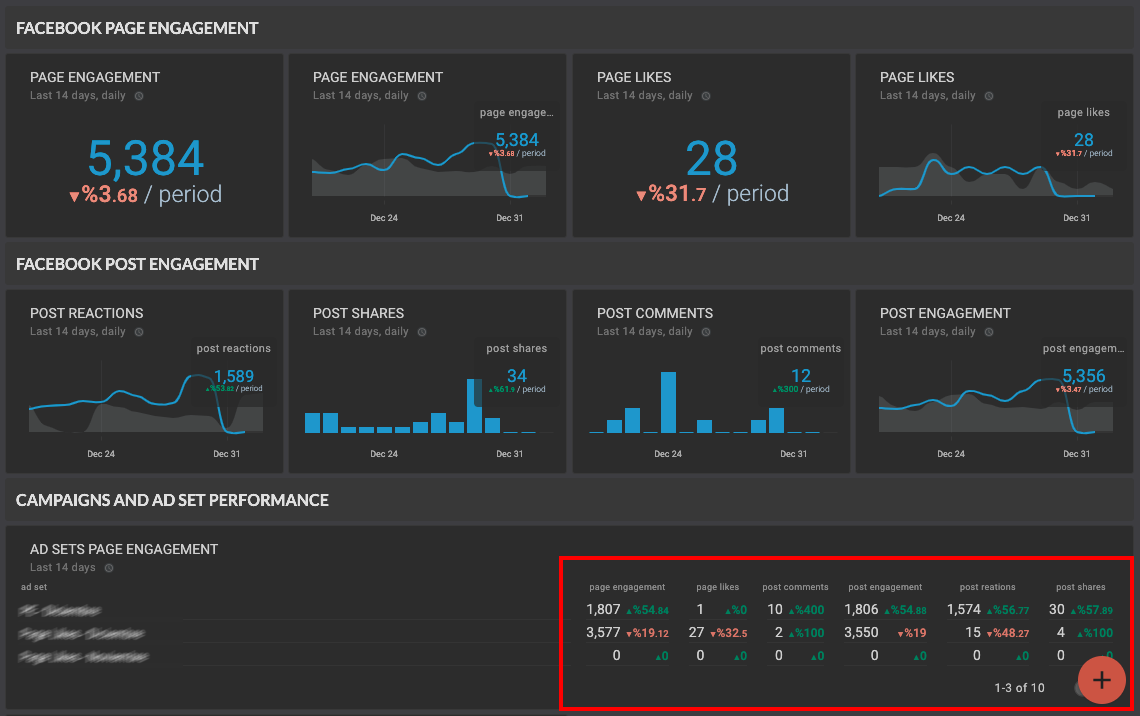Sort table by 'post reations' column header
Viewport: 1140px width, 716px height.
[x=987, y=587]
